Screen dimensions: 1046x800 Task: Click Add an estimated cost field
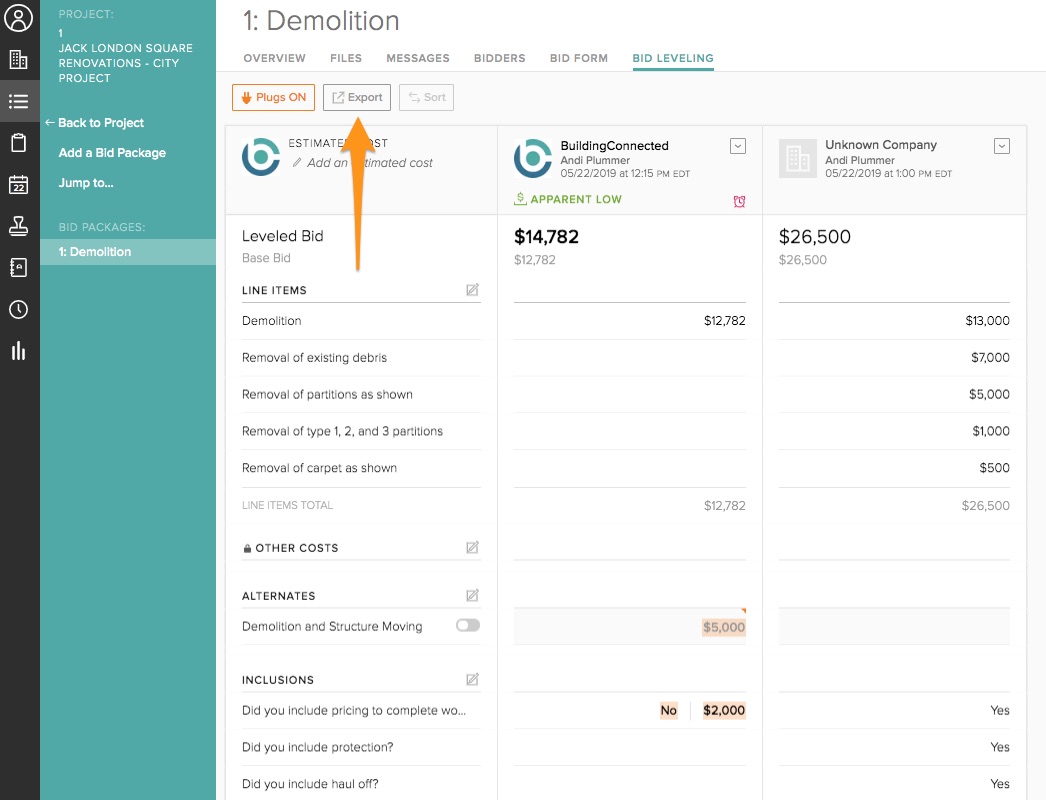[x=369, y=163]
